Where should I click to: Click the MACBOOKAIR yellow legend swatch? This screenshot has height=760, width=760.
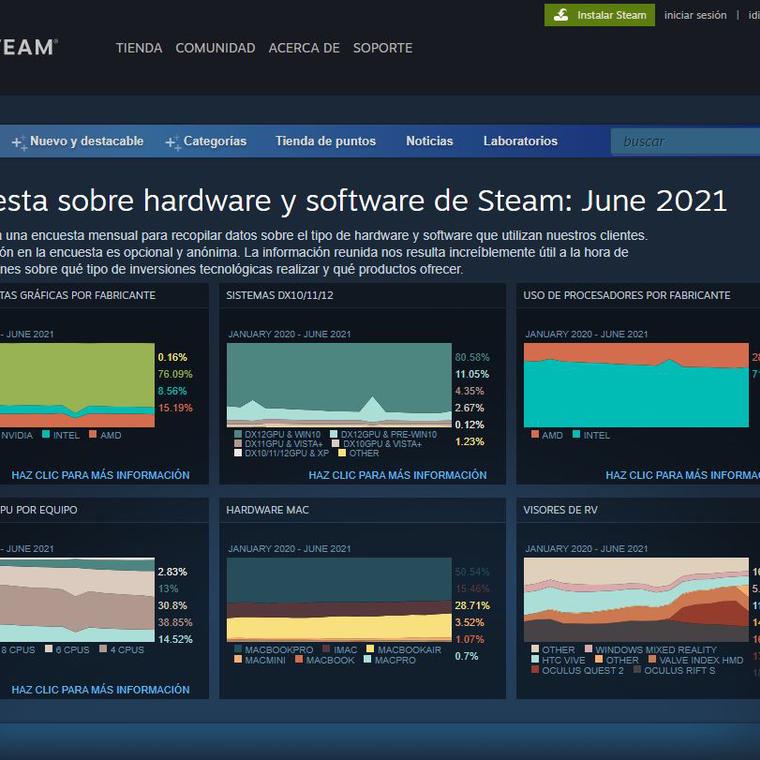[370, 650]
